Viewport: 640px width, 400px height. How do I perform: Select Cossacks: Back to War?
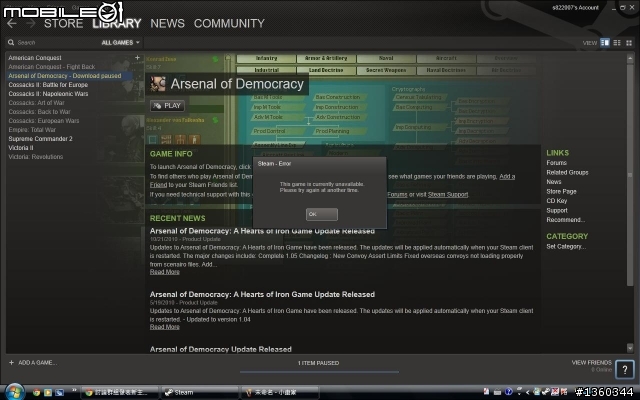point(39,112)
